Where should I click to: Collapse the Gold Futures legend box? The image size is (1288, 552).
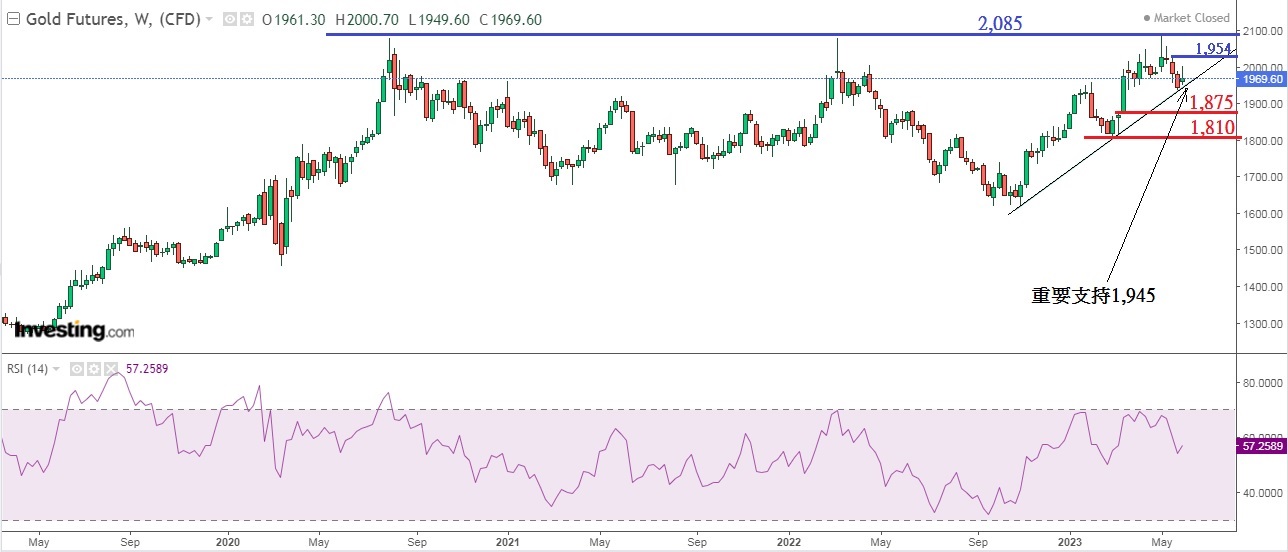pos(11,19)
